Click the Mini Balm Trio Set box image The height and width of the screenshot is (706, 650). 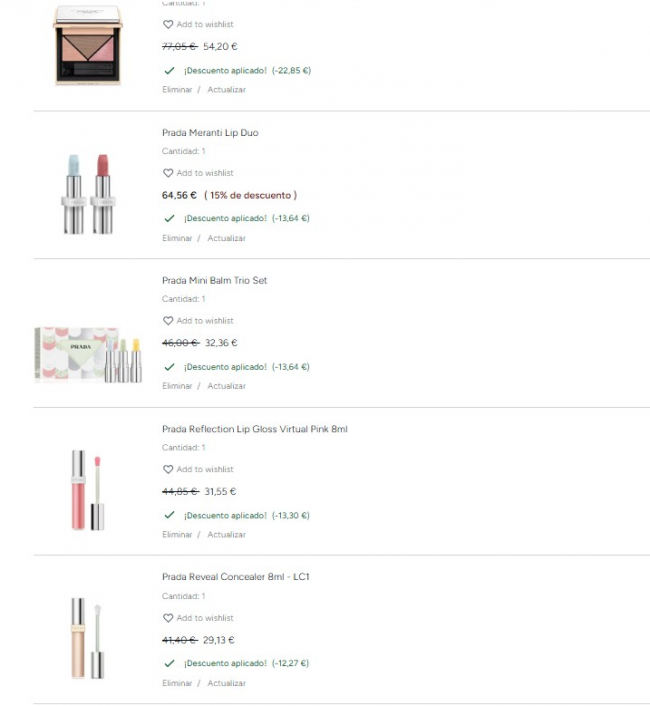[x=88, y=355]
